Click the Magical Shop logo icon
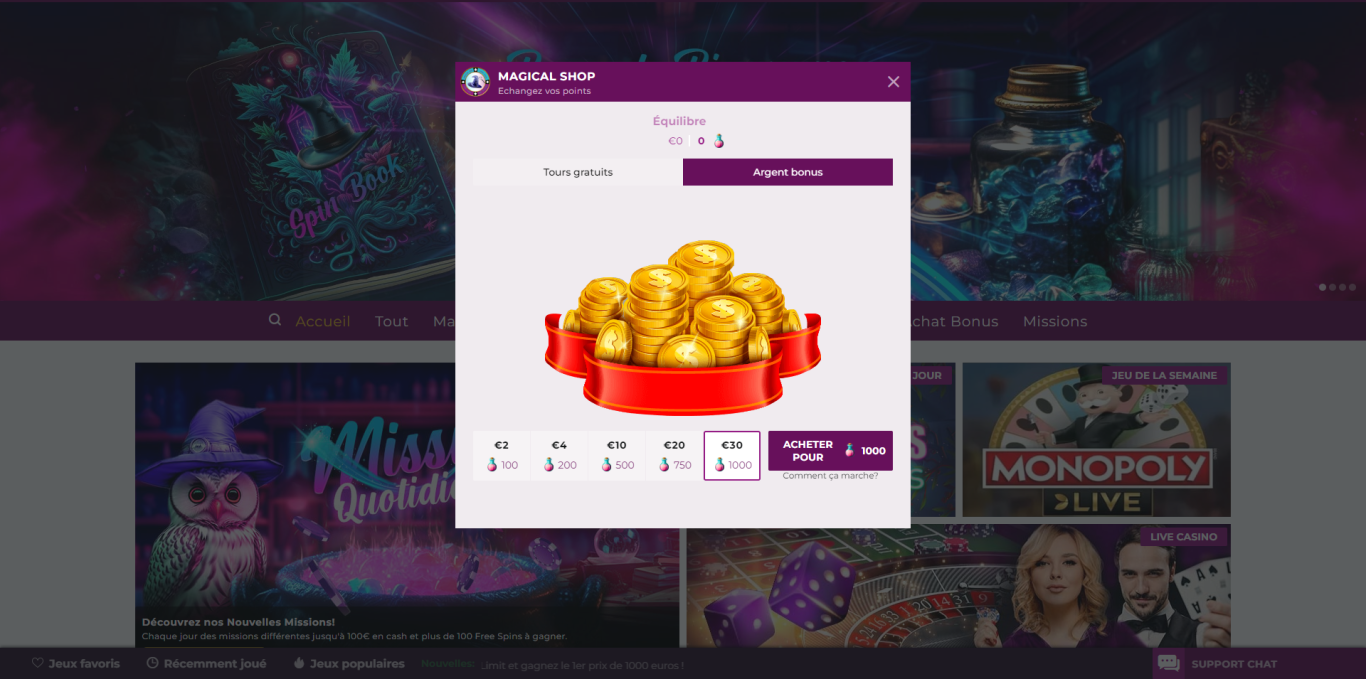Image resolution: width=1366 pixels, height=679 pixels. coord(475,82)
